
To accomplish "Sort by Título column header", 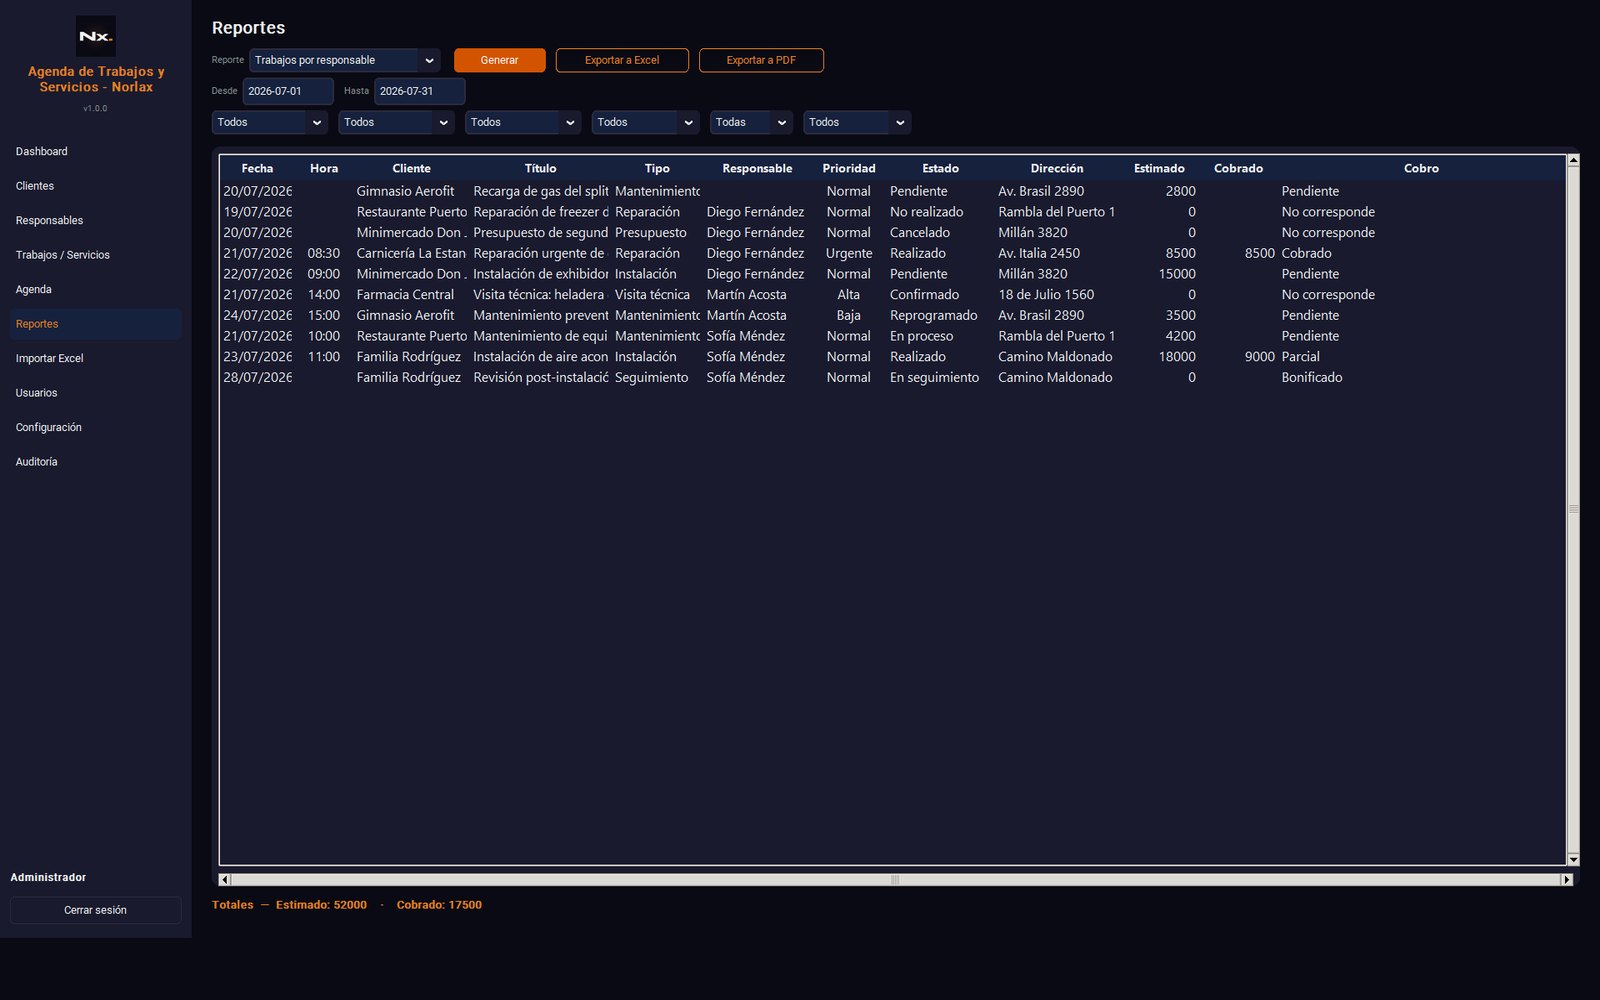I will click(x=540, y=168).
